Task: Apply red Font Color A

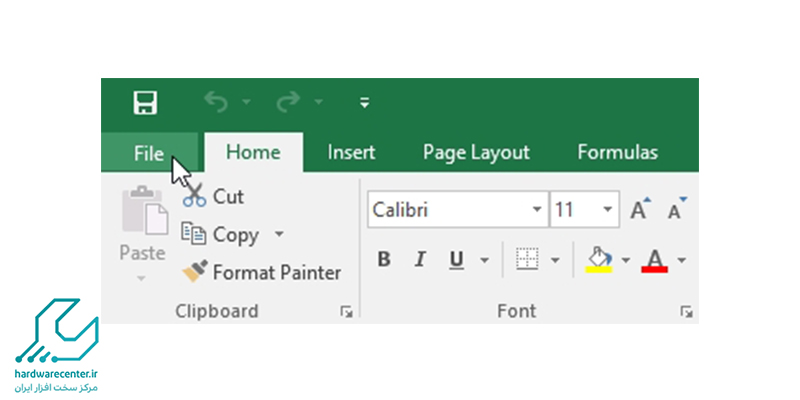Action: coord(655,260)
